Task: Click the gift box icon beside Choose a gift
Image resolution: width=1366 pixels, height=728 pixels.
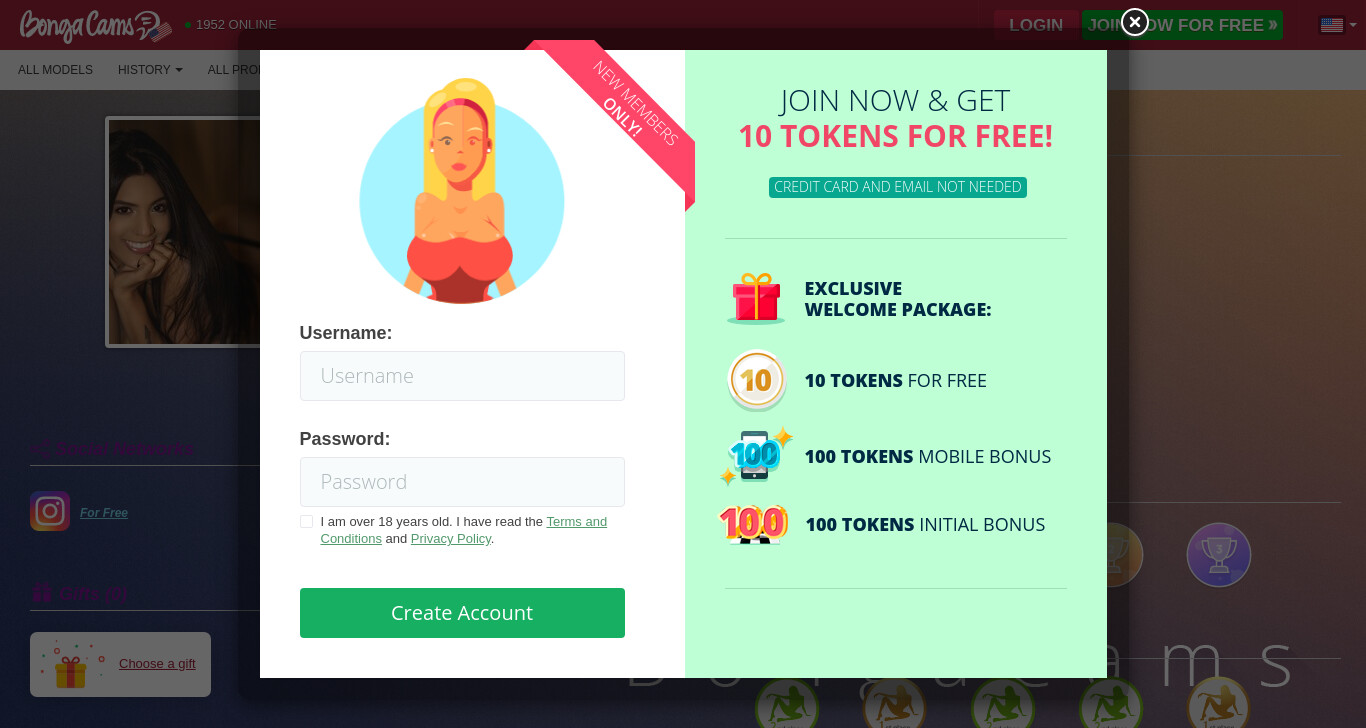Action: pyautogui.click(x=73, y=664)
